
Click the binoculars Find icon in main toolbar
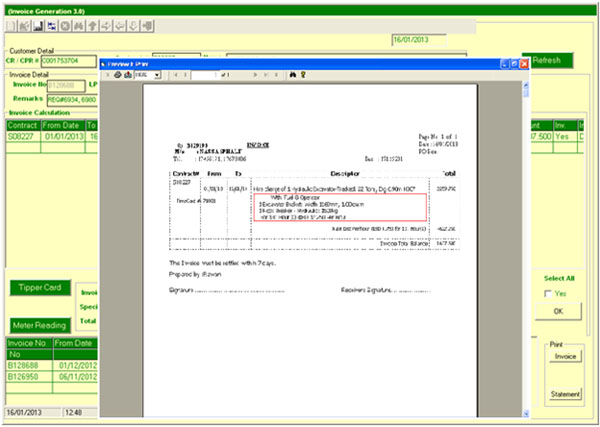pos(79,26)
